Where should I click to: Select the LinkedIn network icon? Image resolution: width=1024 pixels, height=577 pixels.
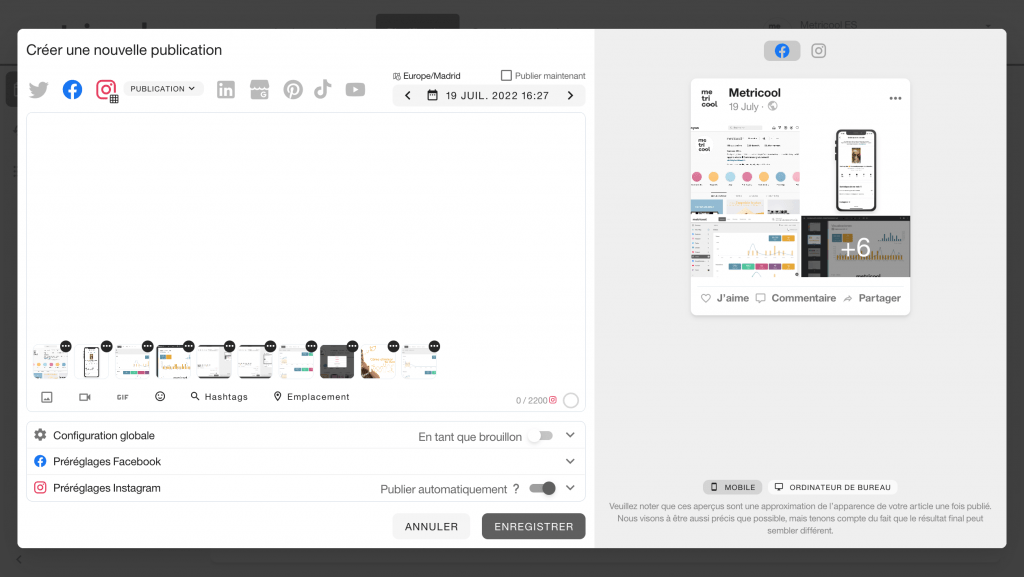click(x=226, y=89)
